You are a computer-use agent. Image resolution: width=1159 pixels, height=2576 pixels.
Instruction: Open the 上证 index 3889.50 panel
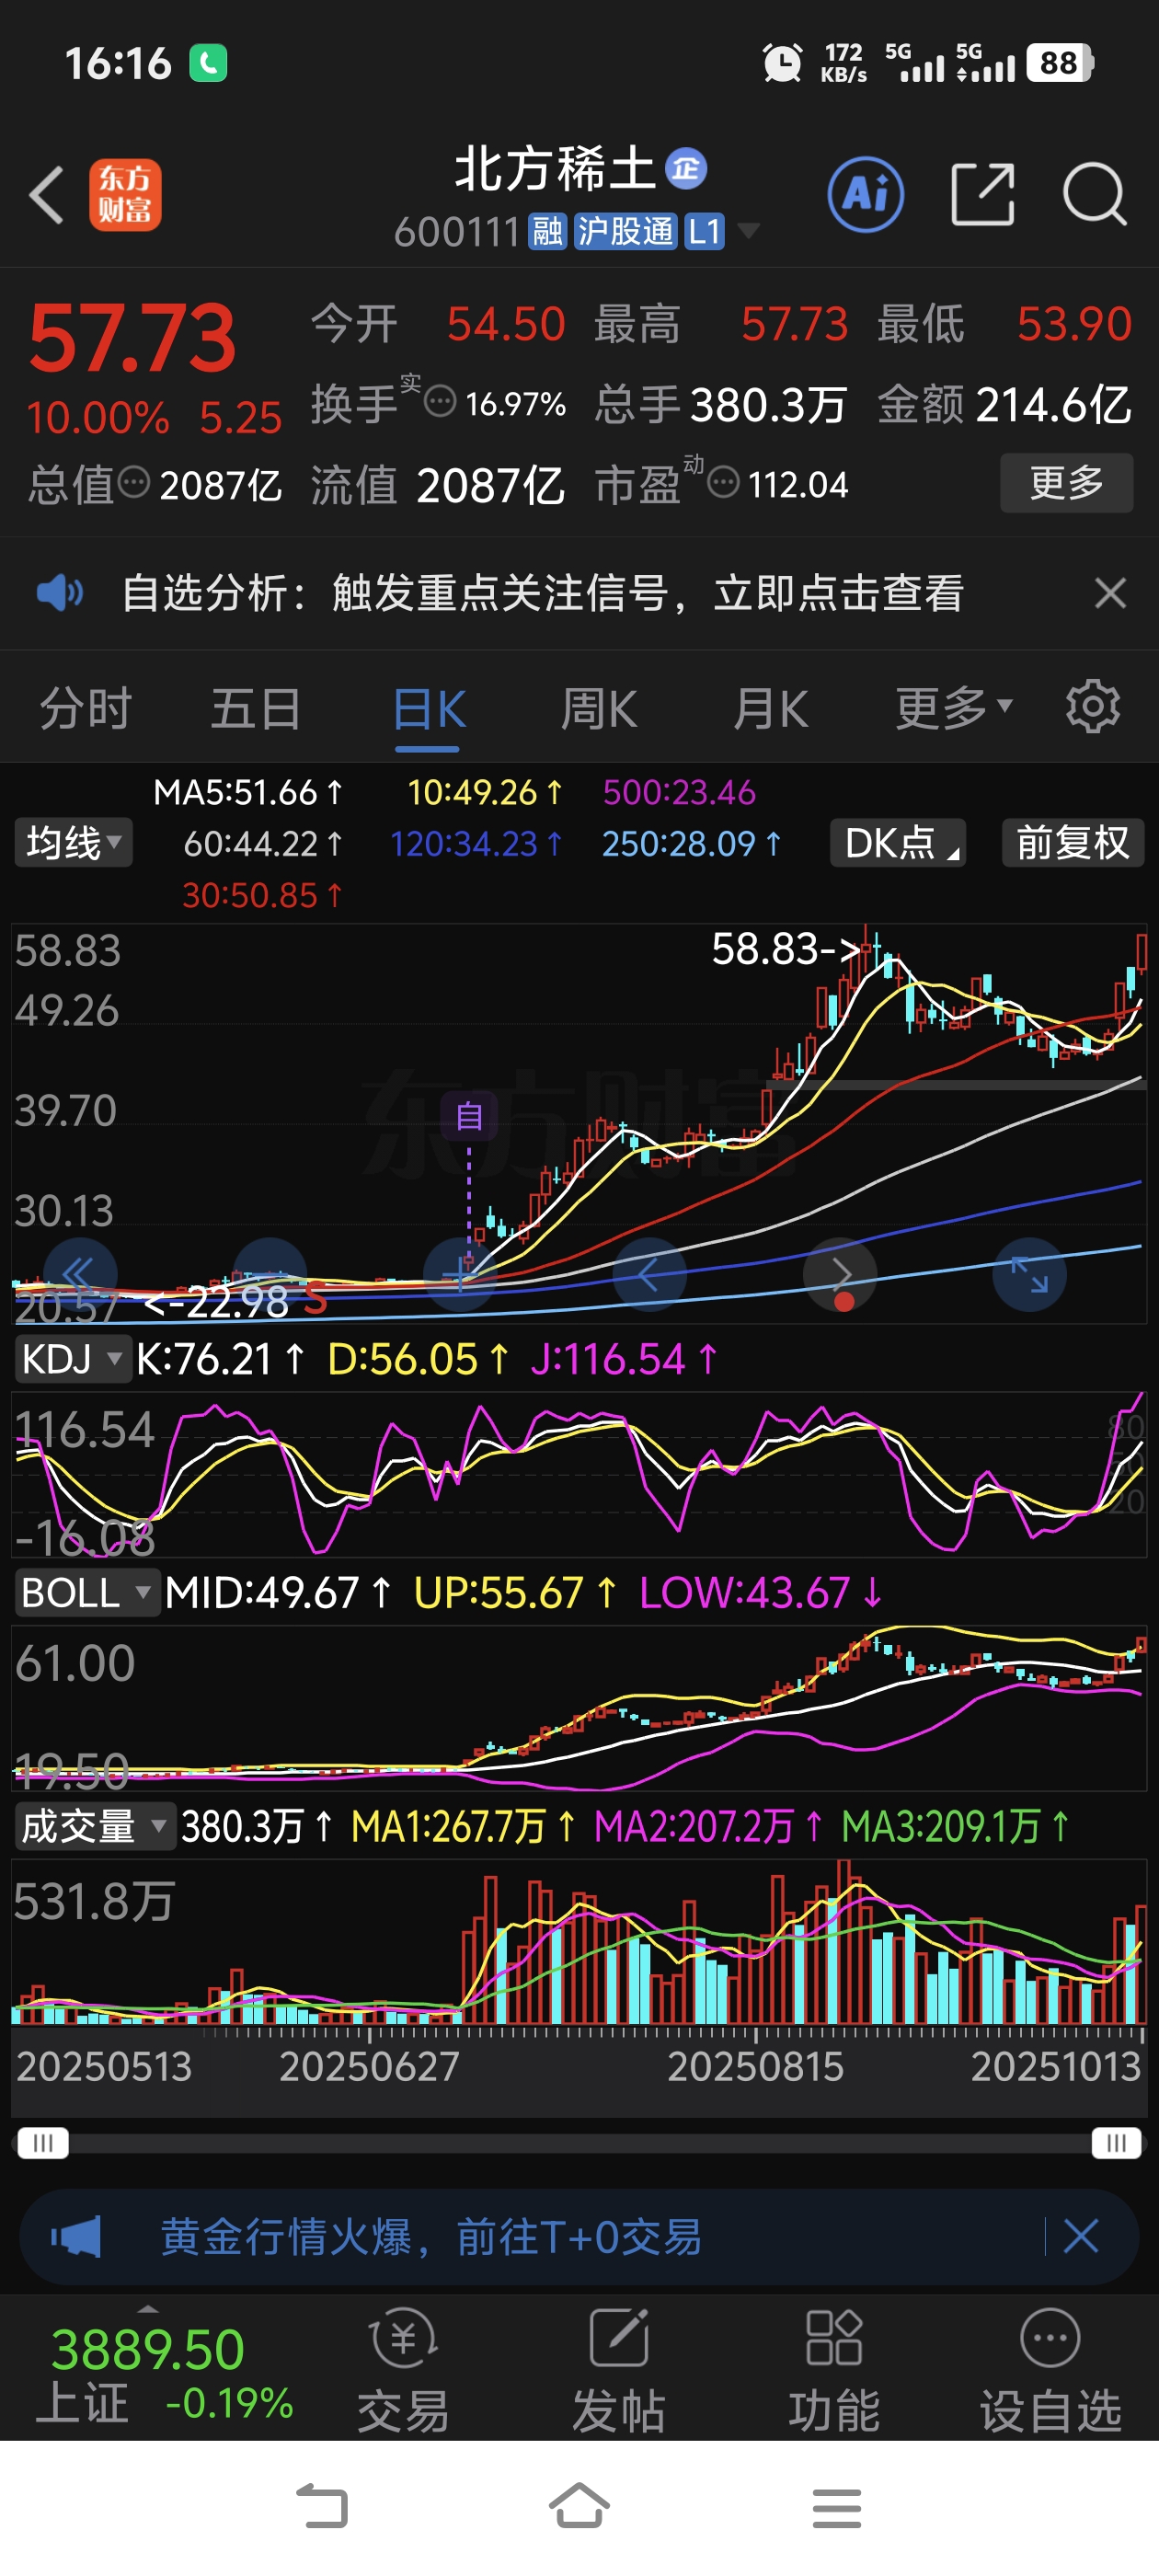pos(164,2373)
